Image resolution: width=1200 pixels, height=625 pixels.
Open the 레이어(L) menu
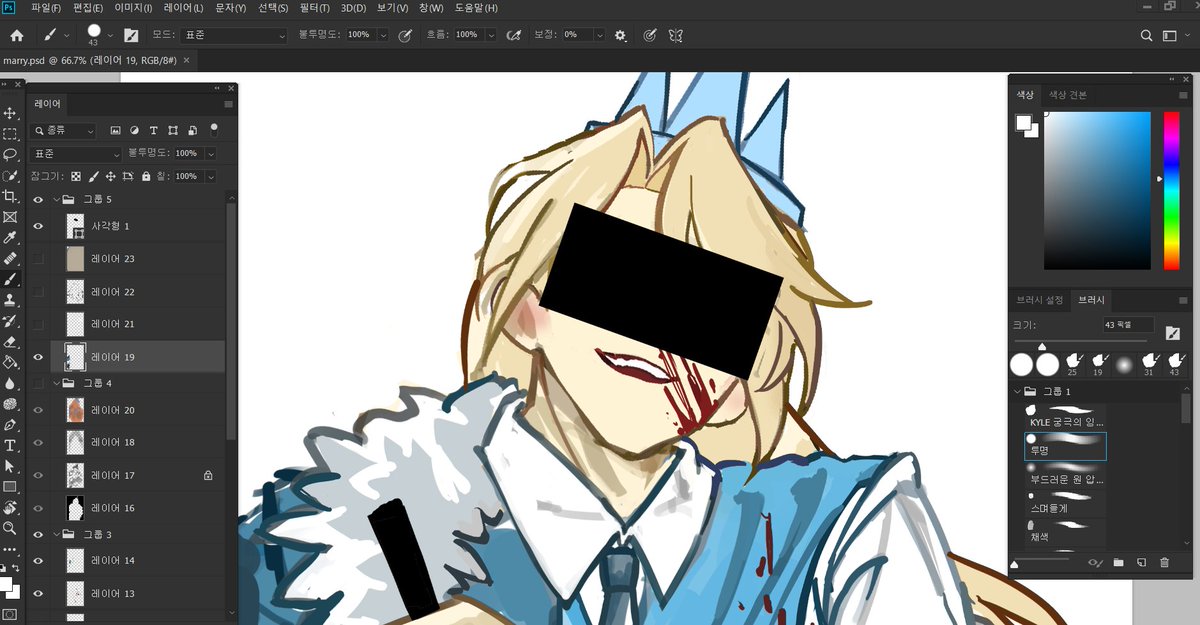[183, 8]
